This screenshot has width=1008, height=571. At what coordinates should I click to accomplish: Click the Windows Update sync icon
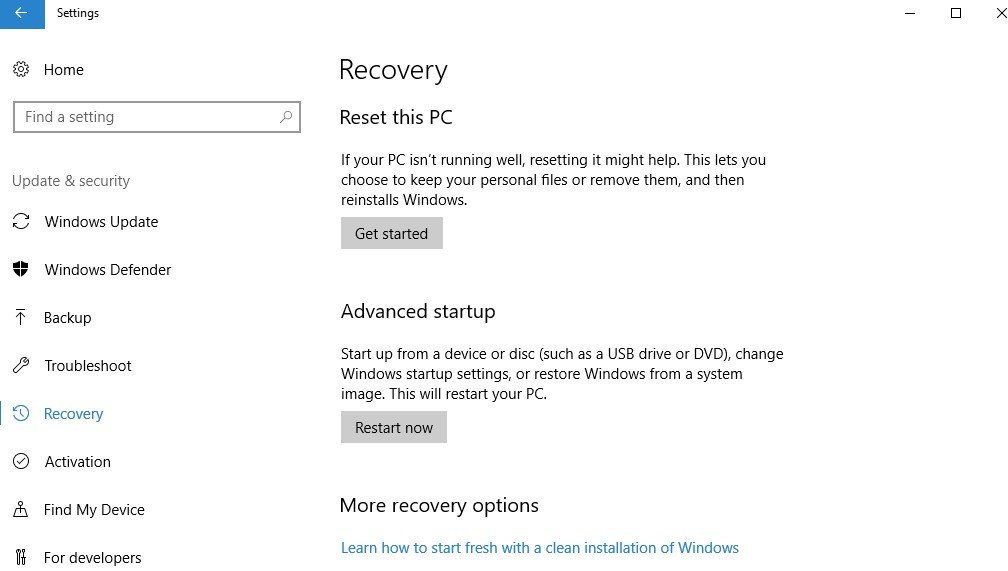click(x=21, y=222)
